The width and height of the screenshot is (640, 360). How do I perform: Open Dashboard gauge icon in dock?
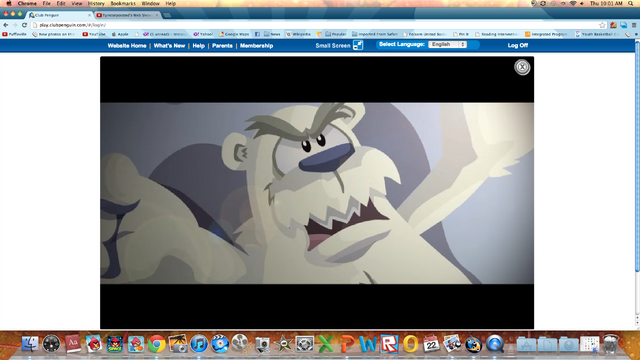tap(51, 344)
